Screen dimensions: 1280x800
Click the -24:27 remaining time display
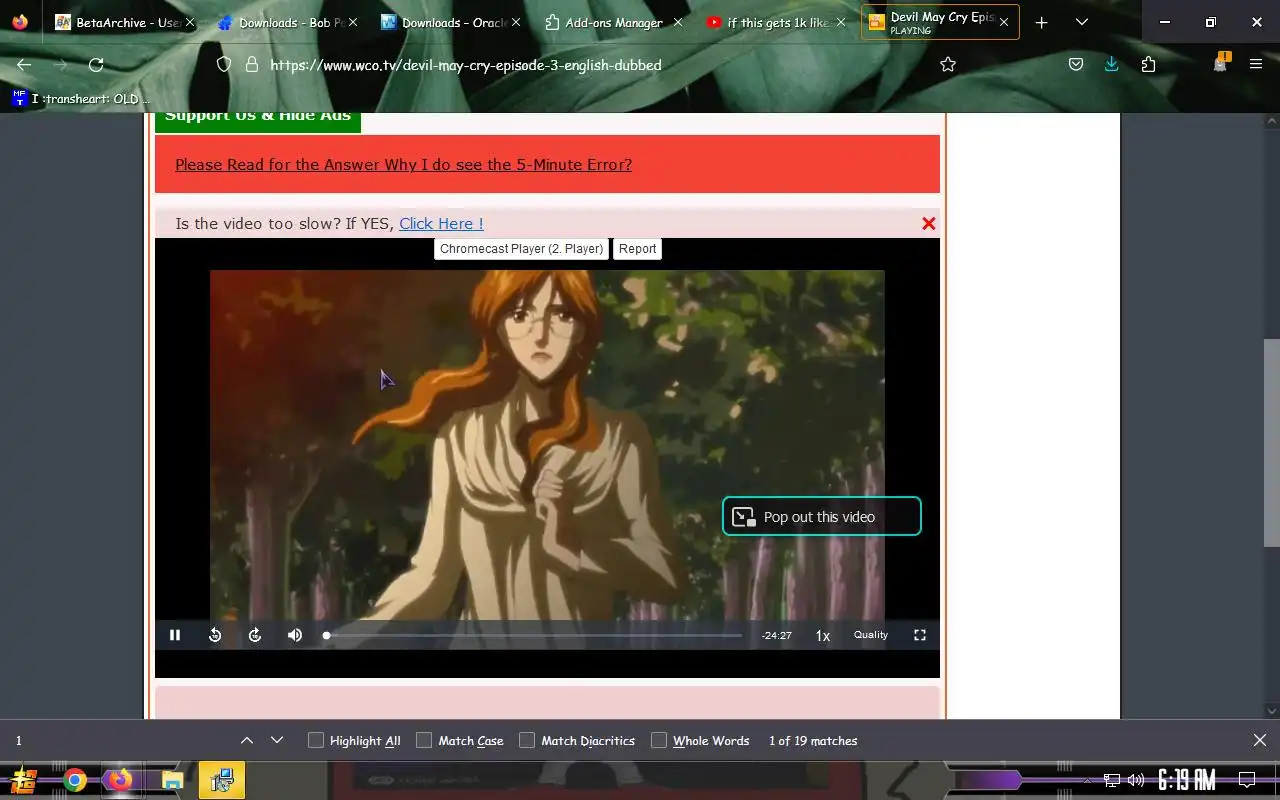[777, 636]
